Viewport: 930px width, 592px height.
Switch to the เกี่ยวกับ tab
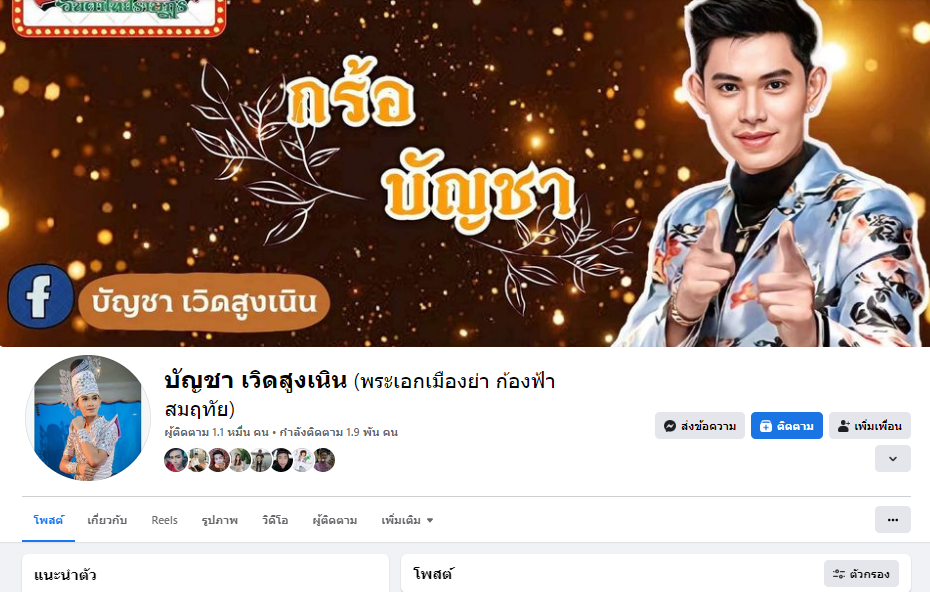pyautogui.click(x=107, y=520)
